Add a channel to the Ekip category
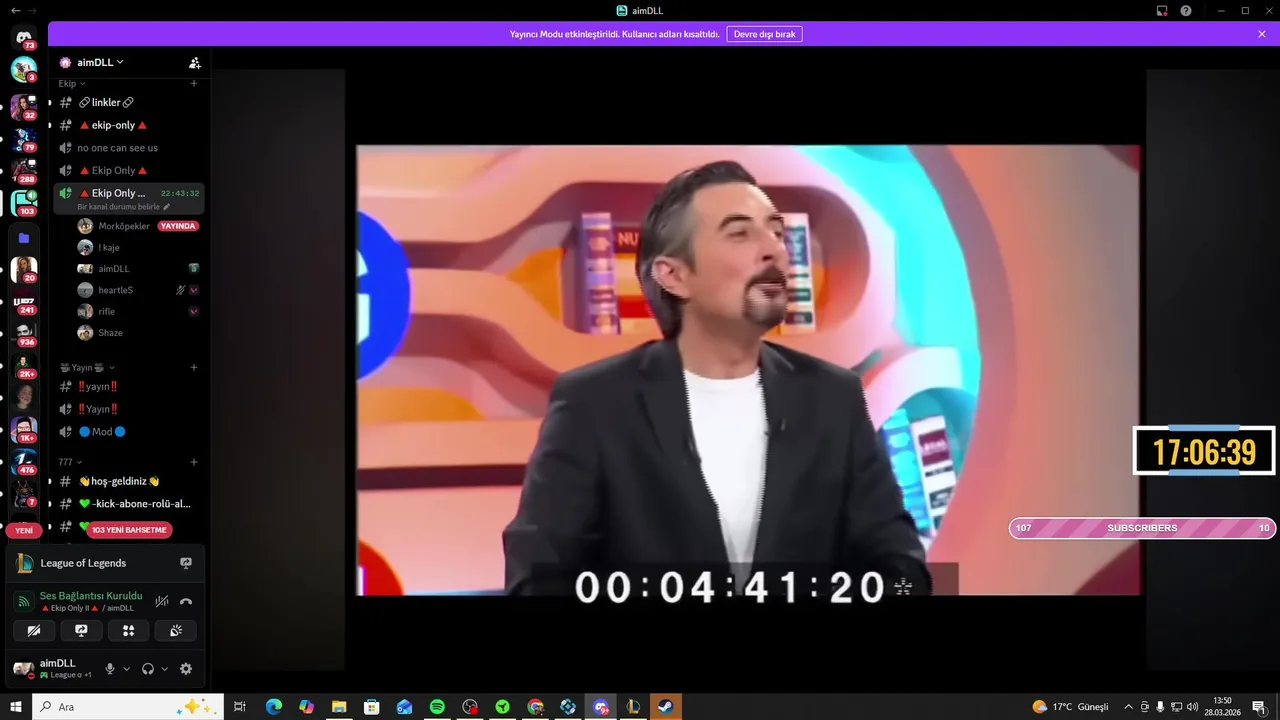The image size is (1280, 720). [194, 84]
